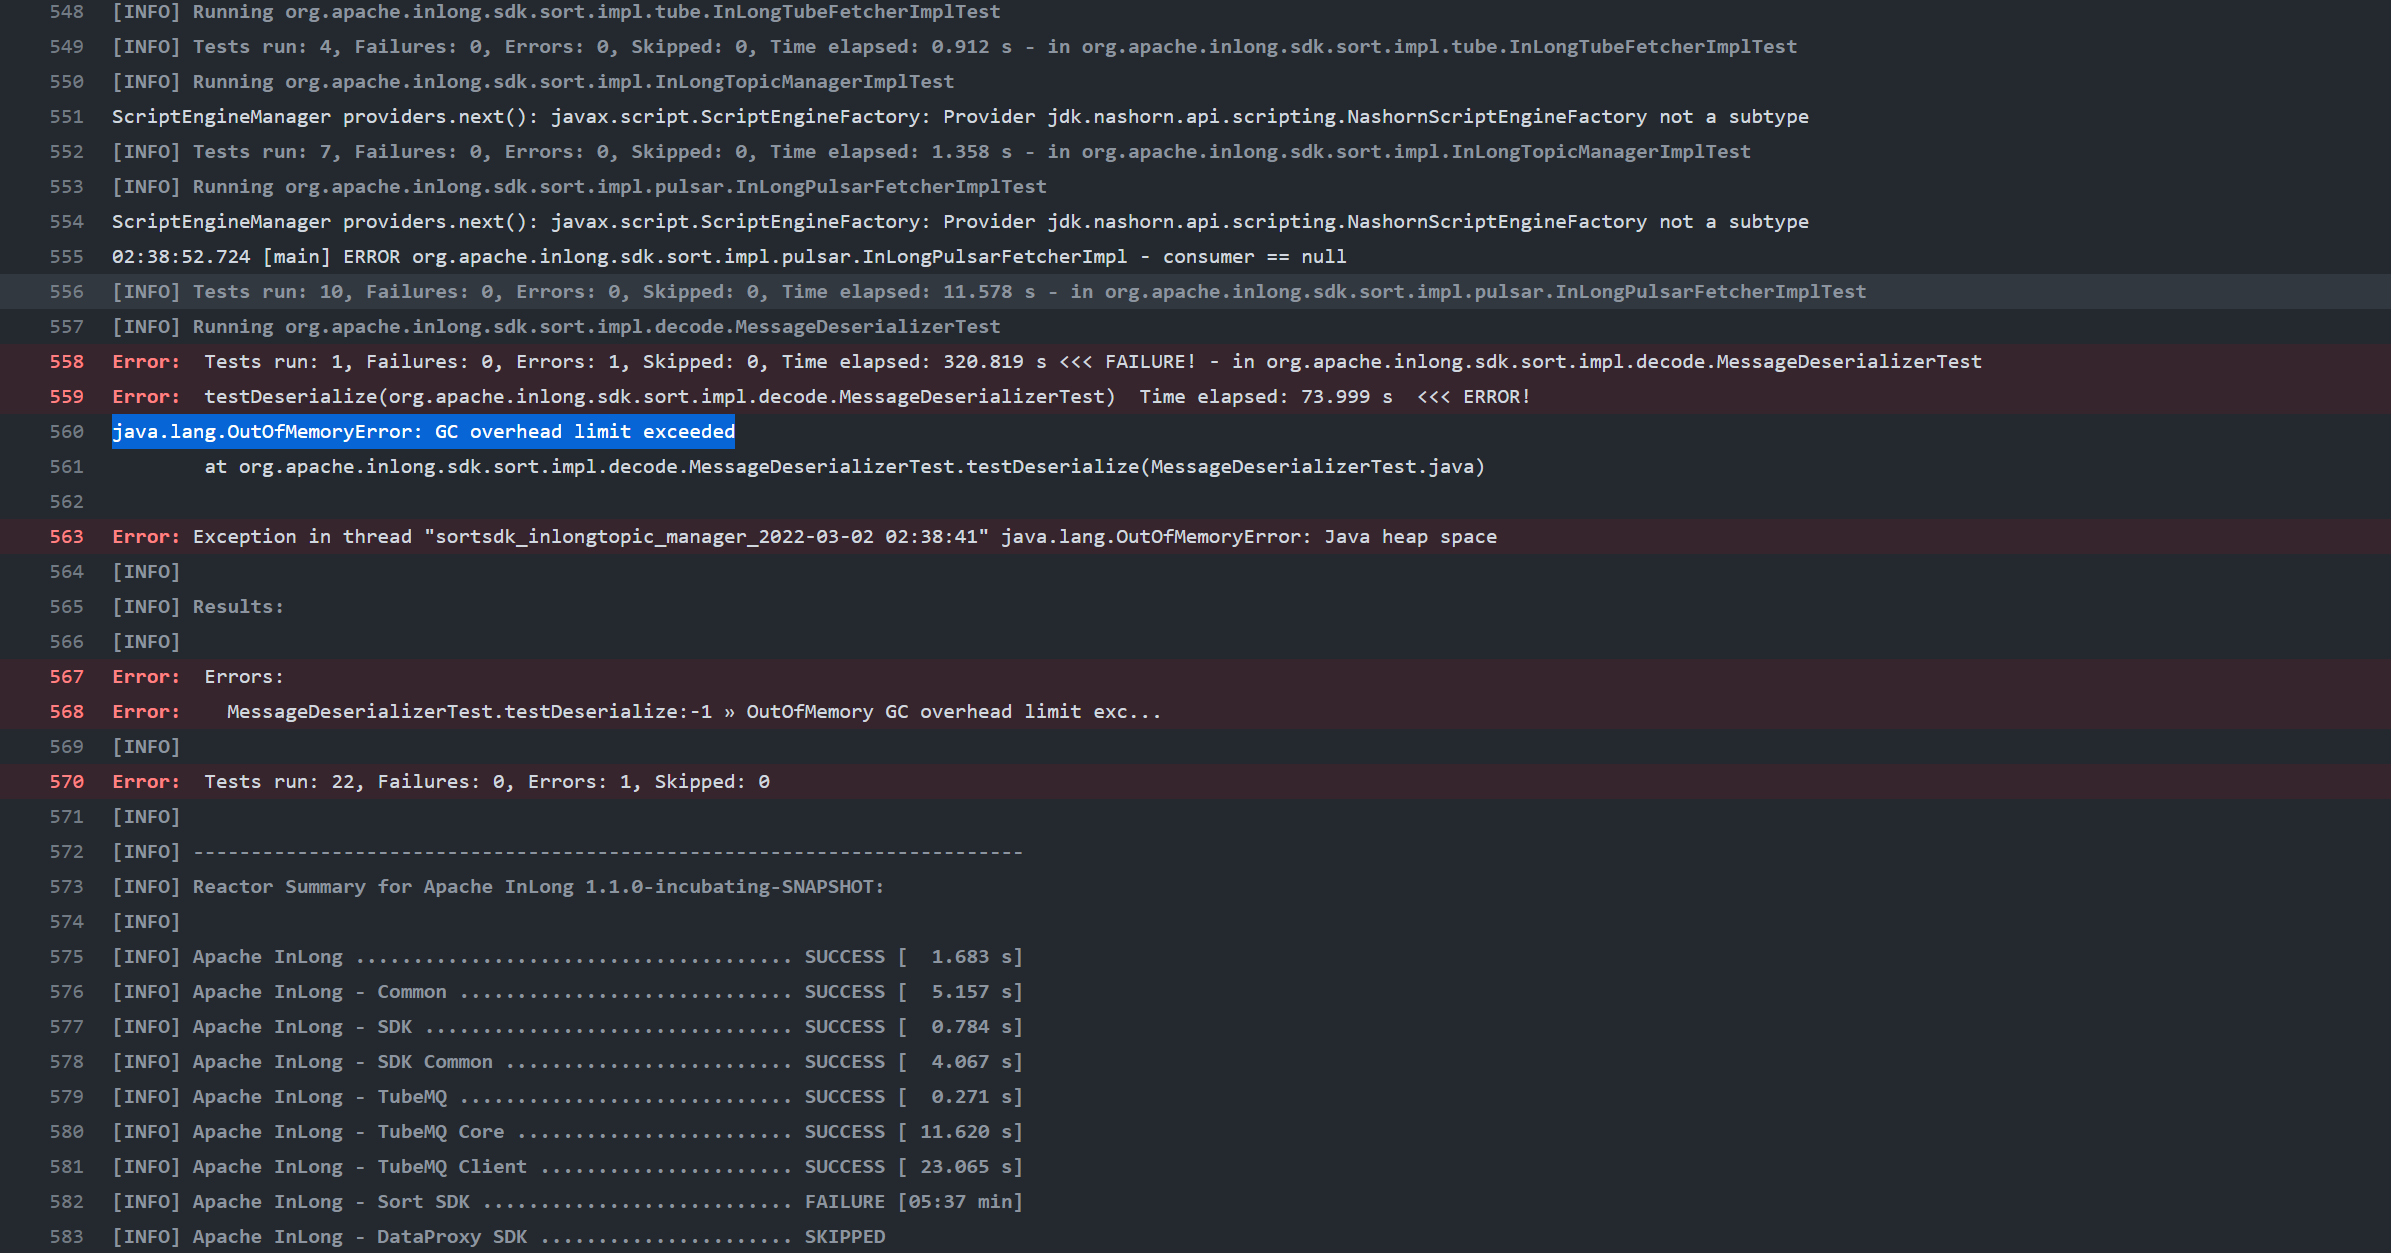
Task: Click line number 560
Action: pyautogui.click(x=67, y=432)
